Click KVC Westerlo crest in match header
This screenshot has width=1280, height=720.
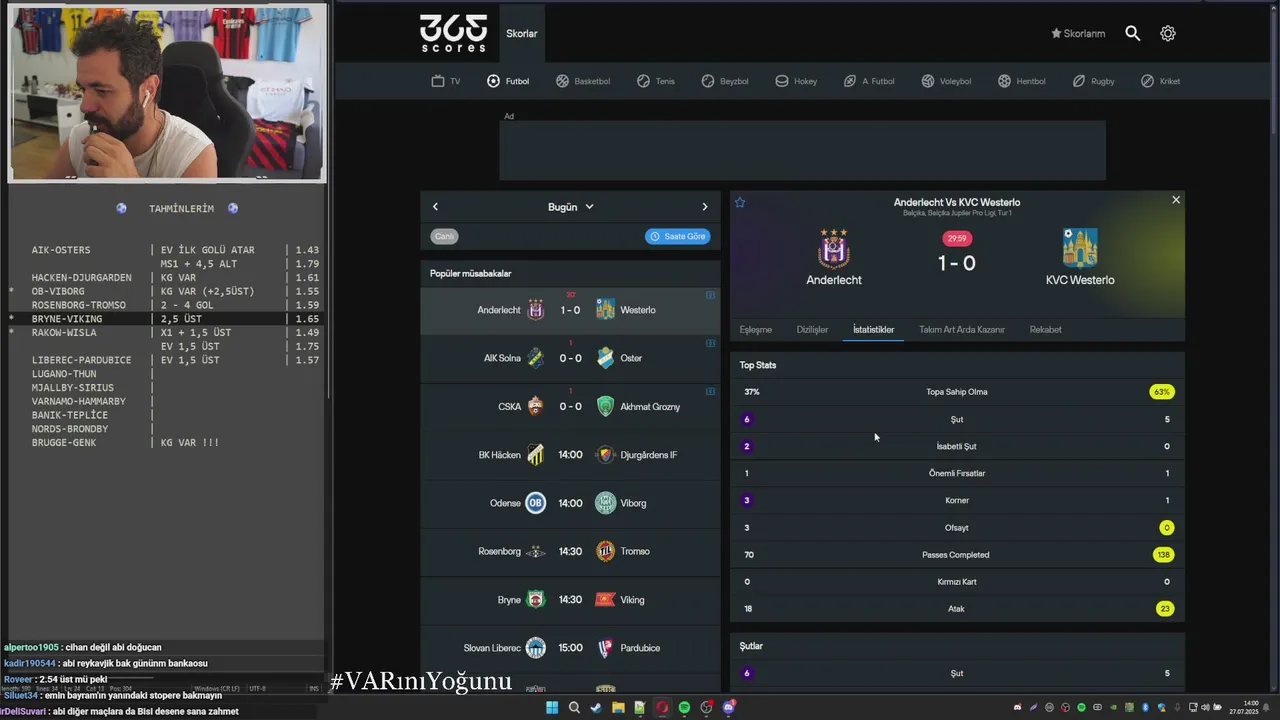click(x=1080, y=248)
